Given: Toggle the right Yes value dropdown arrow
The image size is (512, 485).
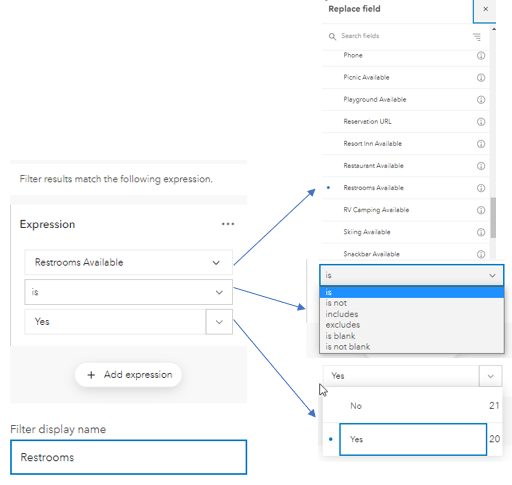Looking at the screenshot, I should click(490, 376).
